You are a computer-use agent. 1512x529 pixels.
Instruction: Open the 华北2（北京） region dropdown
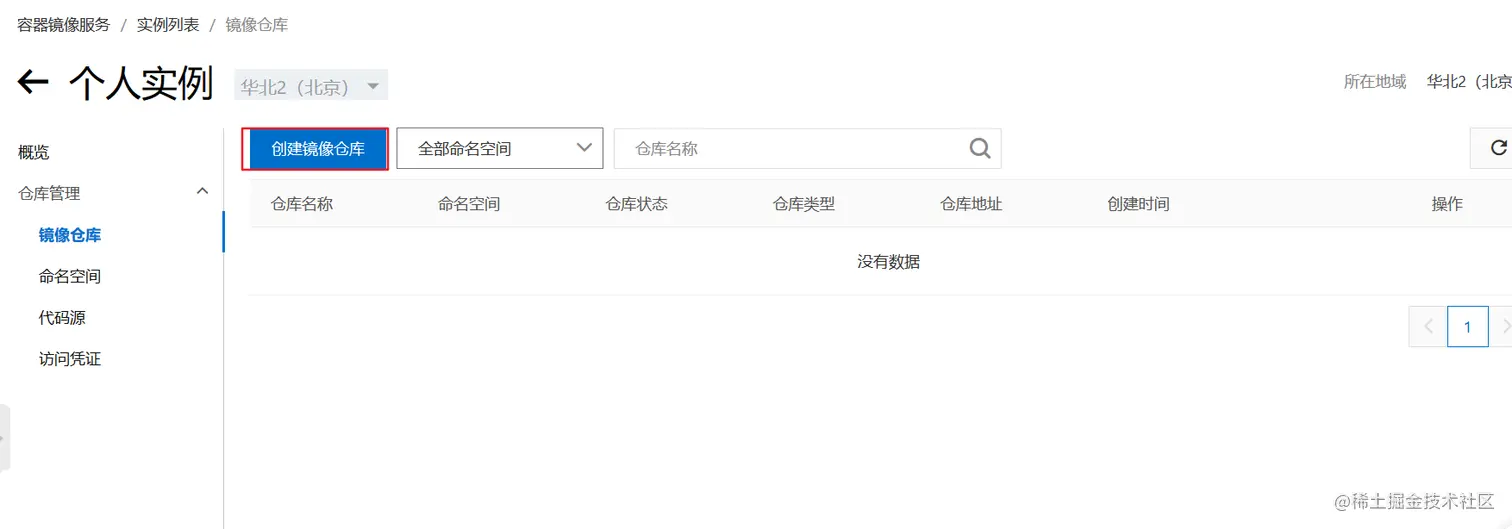click(x=311, y=86)
